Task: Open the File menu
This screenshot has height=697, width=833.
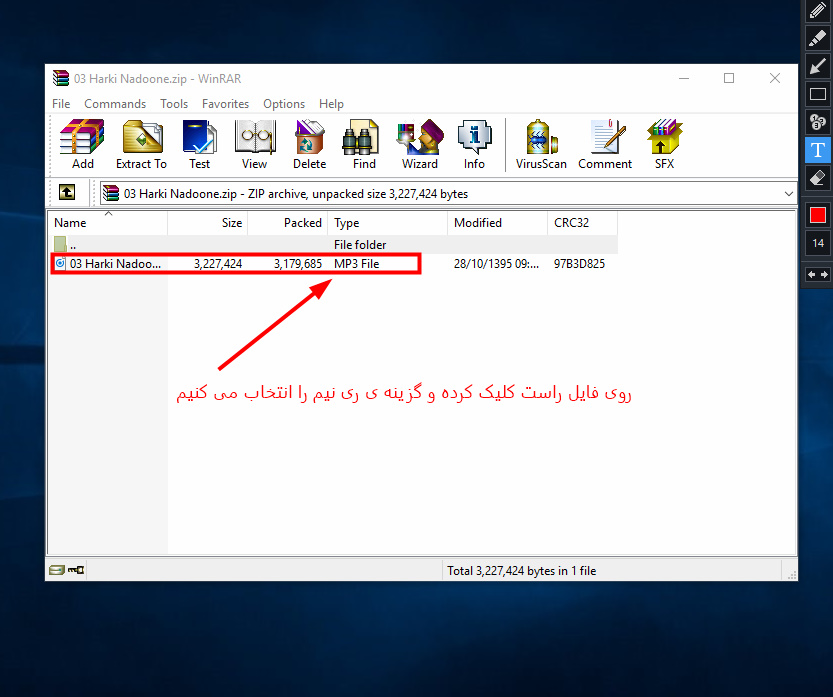Action: tap(61, 104)
